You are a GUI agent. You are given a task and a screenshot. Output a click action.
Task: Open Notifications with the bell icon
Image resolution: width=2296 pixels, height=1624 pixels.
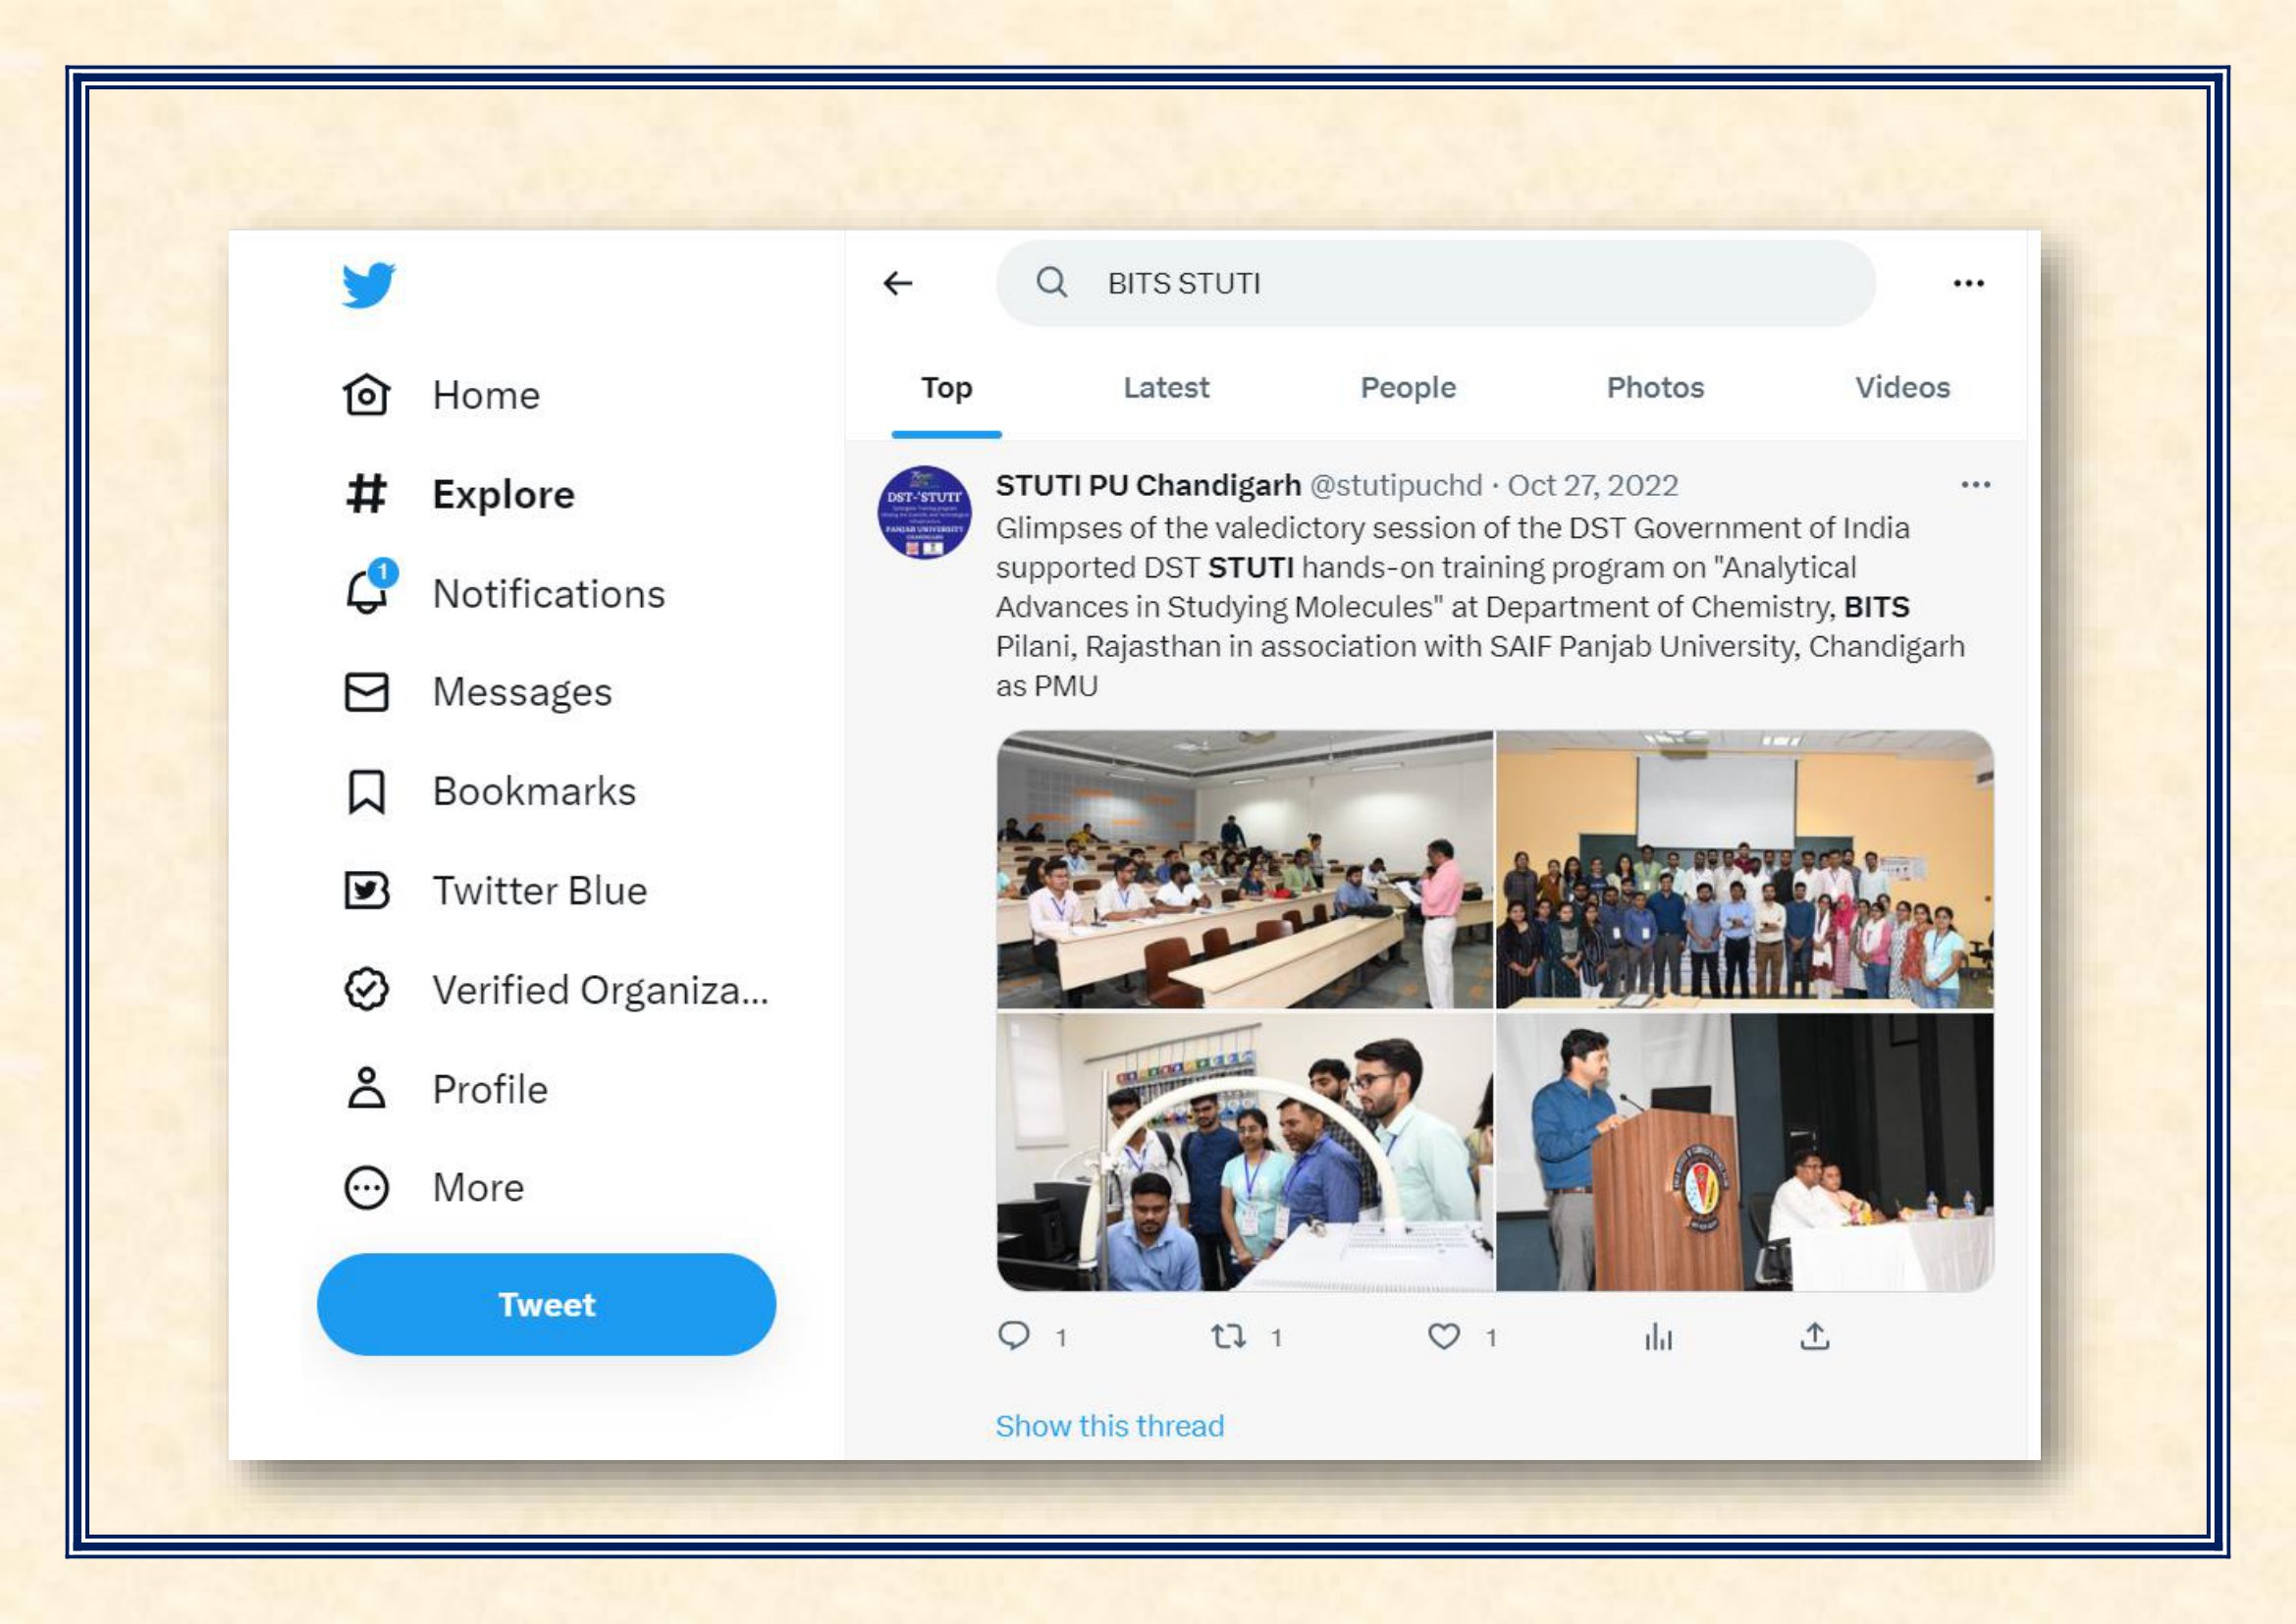(369, 588)
